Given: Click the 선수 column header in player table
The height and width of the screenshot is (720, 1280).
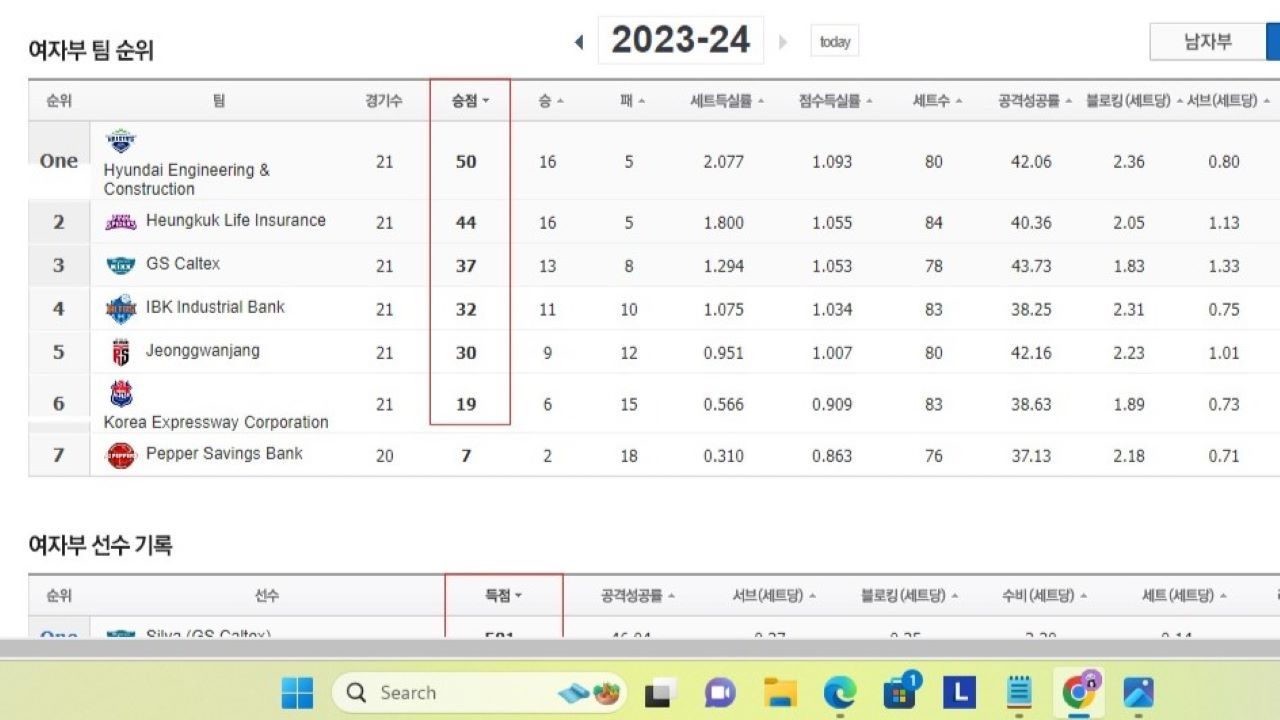Looking at the screenshot, I should click(266, 595).
